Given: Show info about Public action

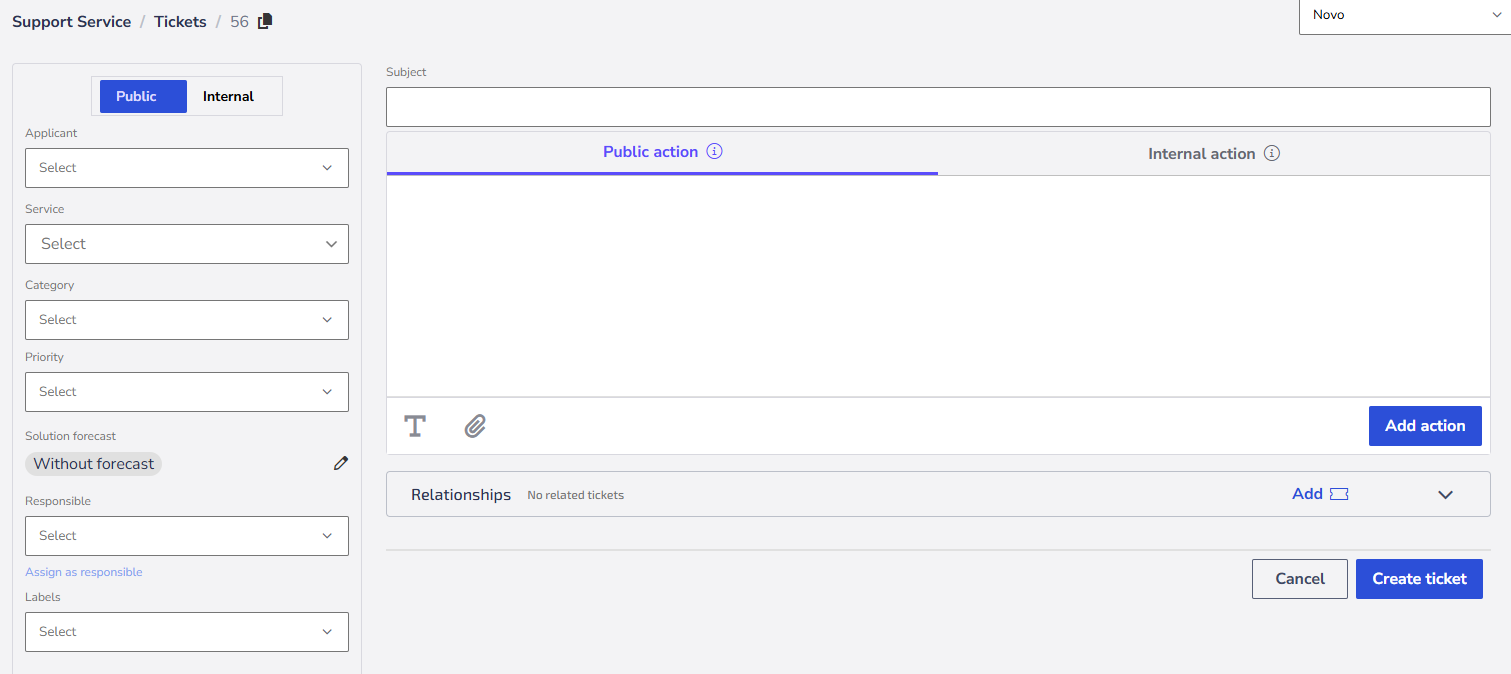Looking at the screenshot, I should coord(714,152).
